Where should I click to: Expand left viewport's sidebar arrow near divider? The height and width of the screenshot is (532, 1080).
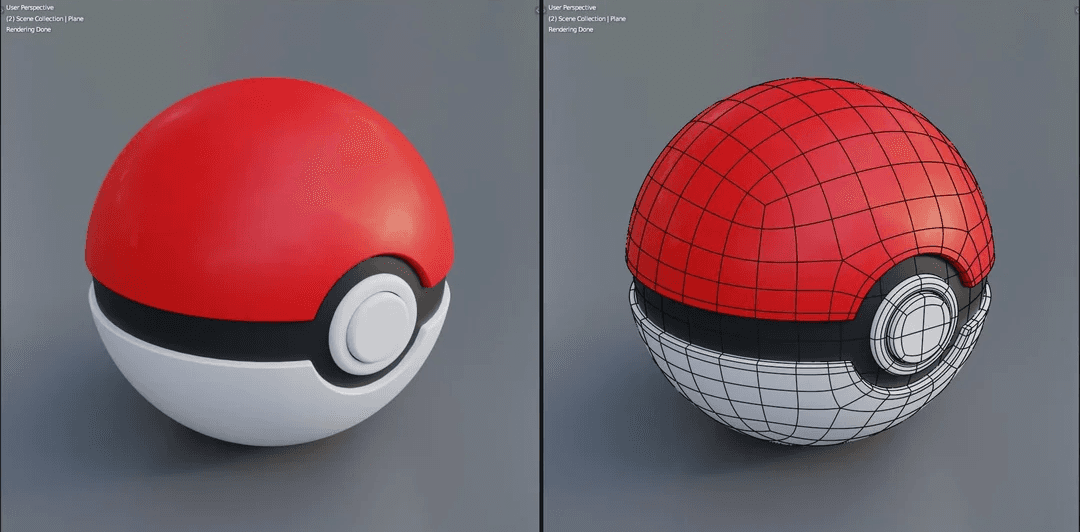(539, 10)
